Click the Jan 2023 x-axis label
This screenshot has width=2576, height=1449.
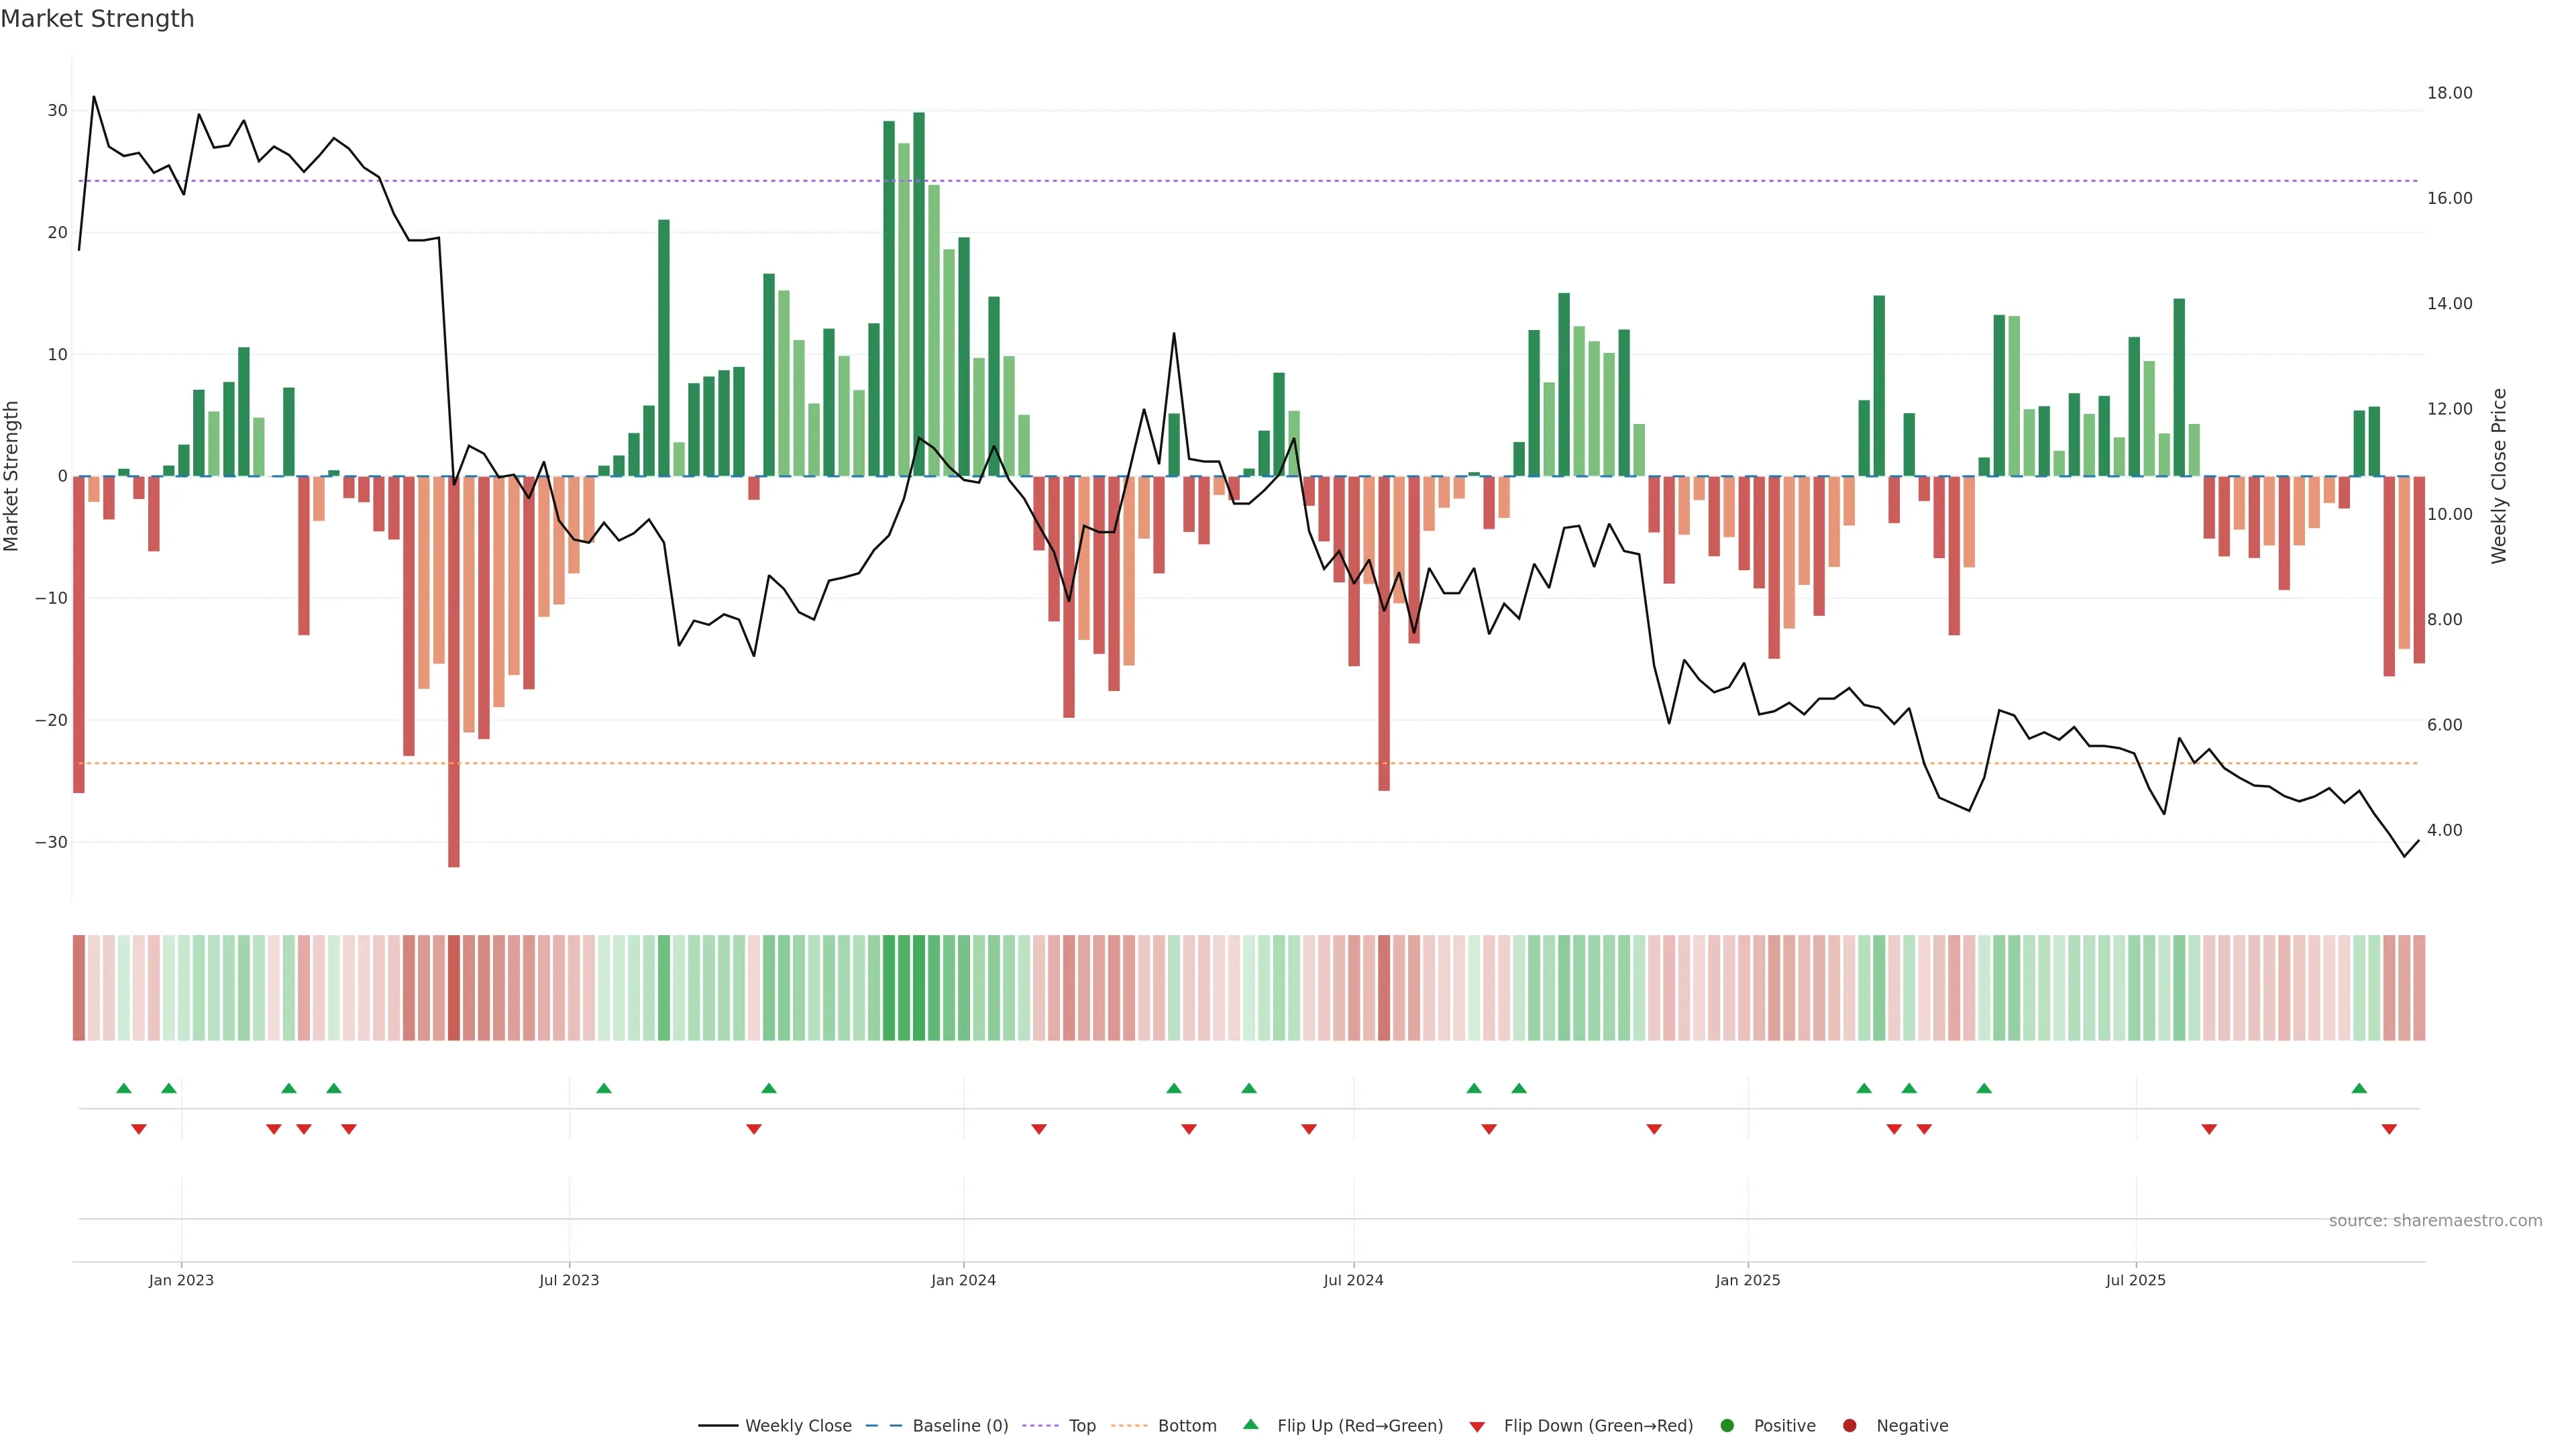click(181, 1280)
